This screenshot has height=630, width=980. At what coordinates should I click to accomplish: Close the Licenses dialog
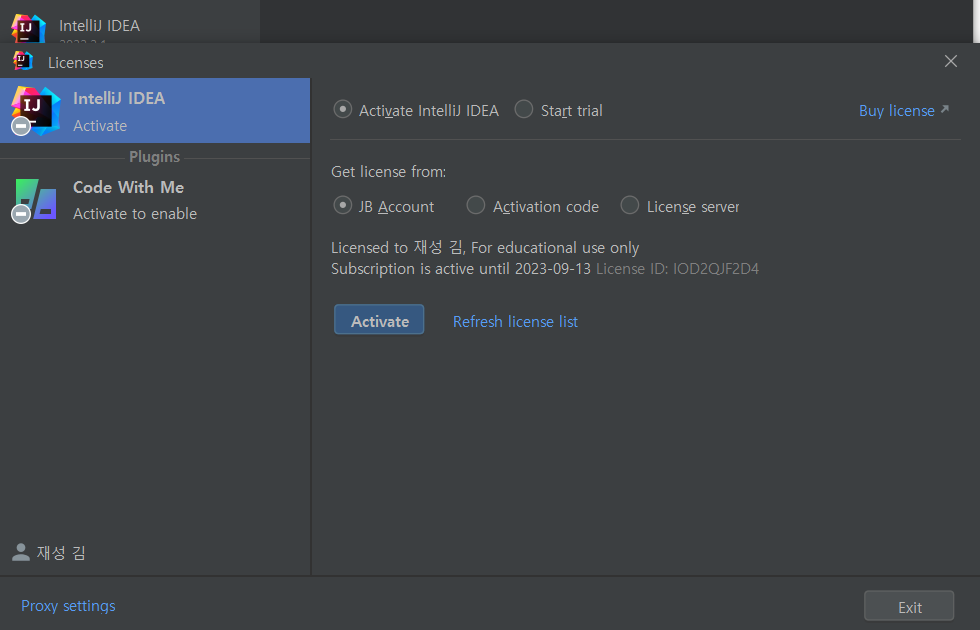point(951,61)
